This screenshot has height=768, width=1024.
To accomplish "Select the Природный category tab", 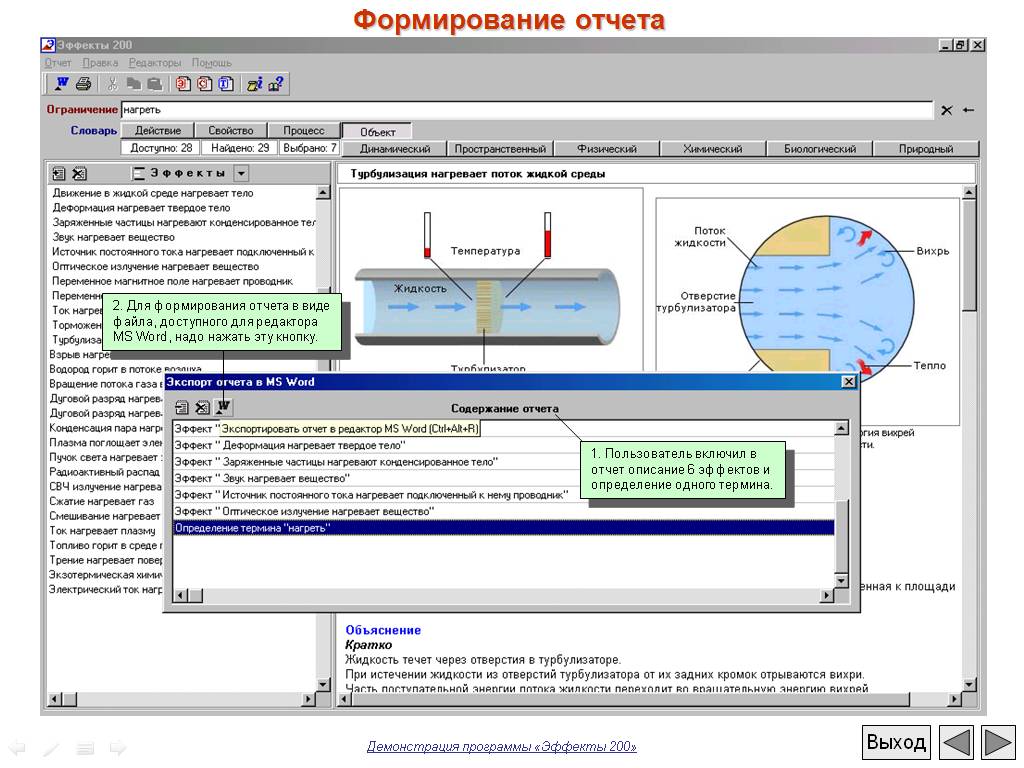I will (925, 149).
